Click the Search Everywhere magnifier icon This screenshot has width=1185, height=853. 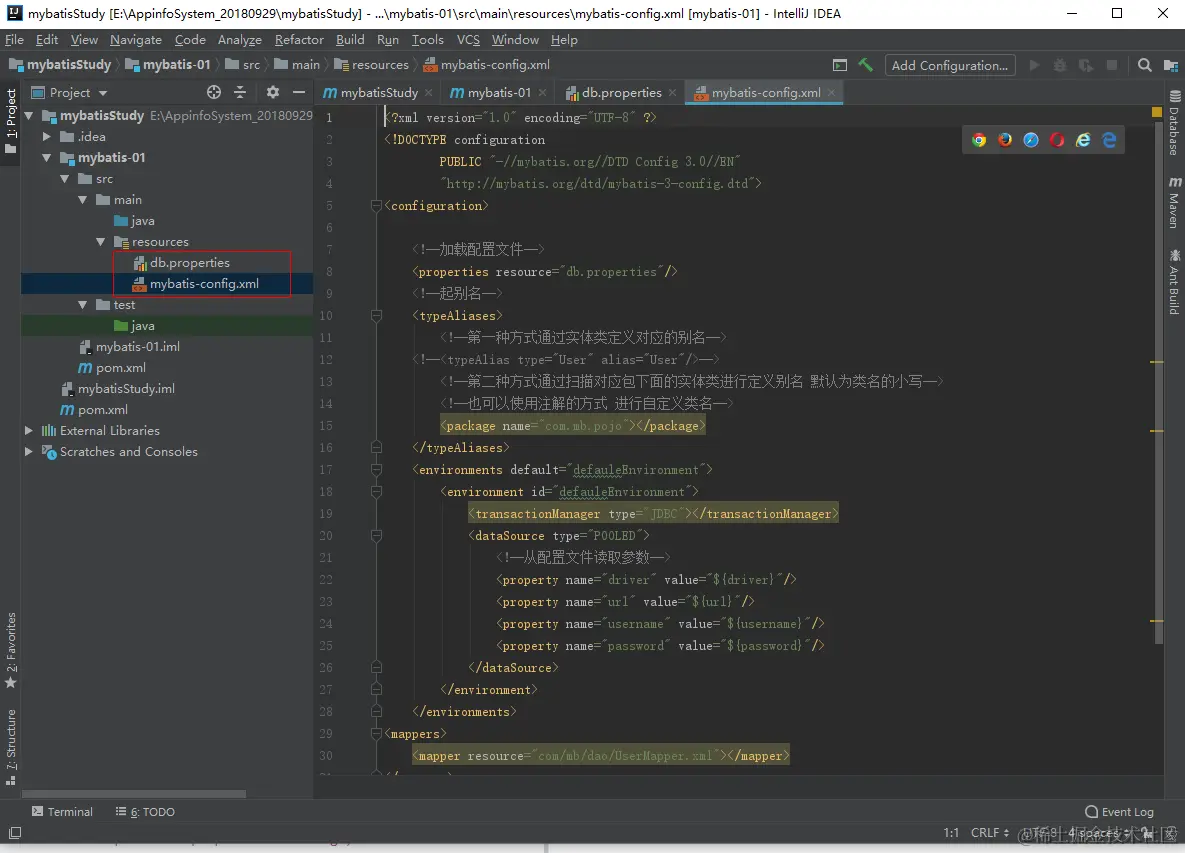(1145, 65)
